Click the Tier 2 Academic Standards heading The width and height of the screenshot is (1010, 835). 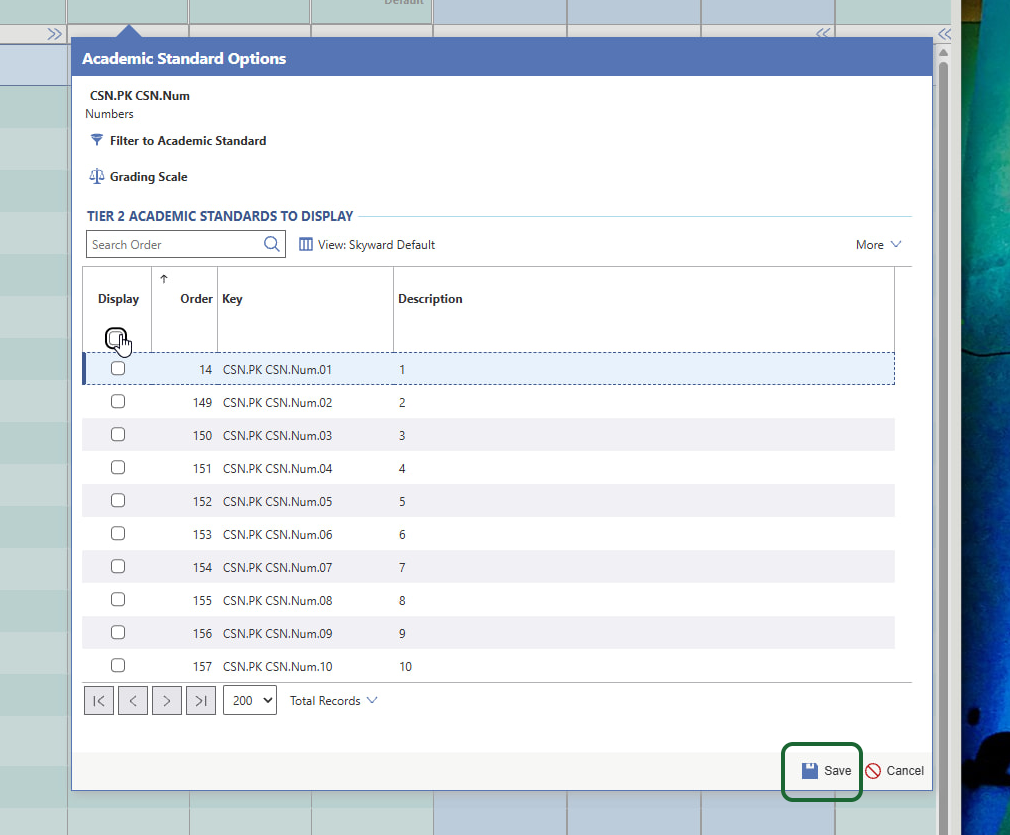(x=220, y=216)
